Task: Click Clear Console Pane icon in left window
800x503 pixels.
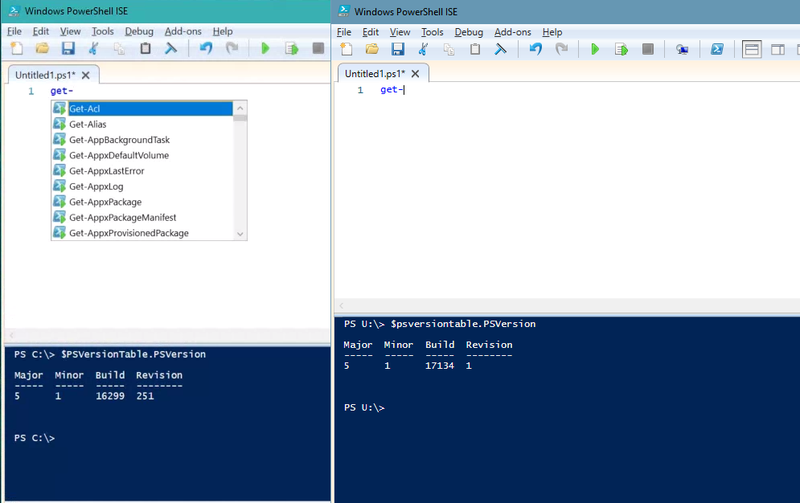Action: tap(171, 48)
